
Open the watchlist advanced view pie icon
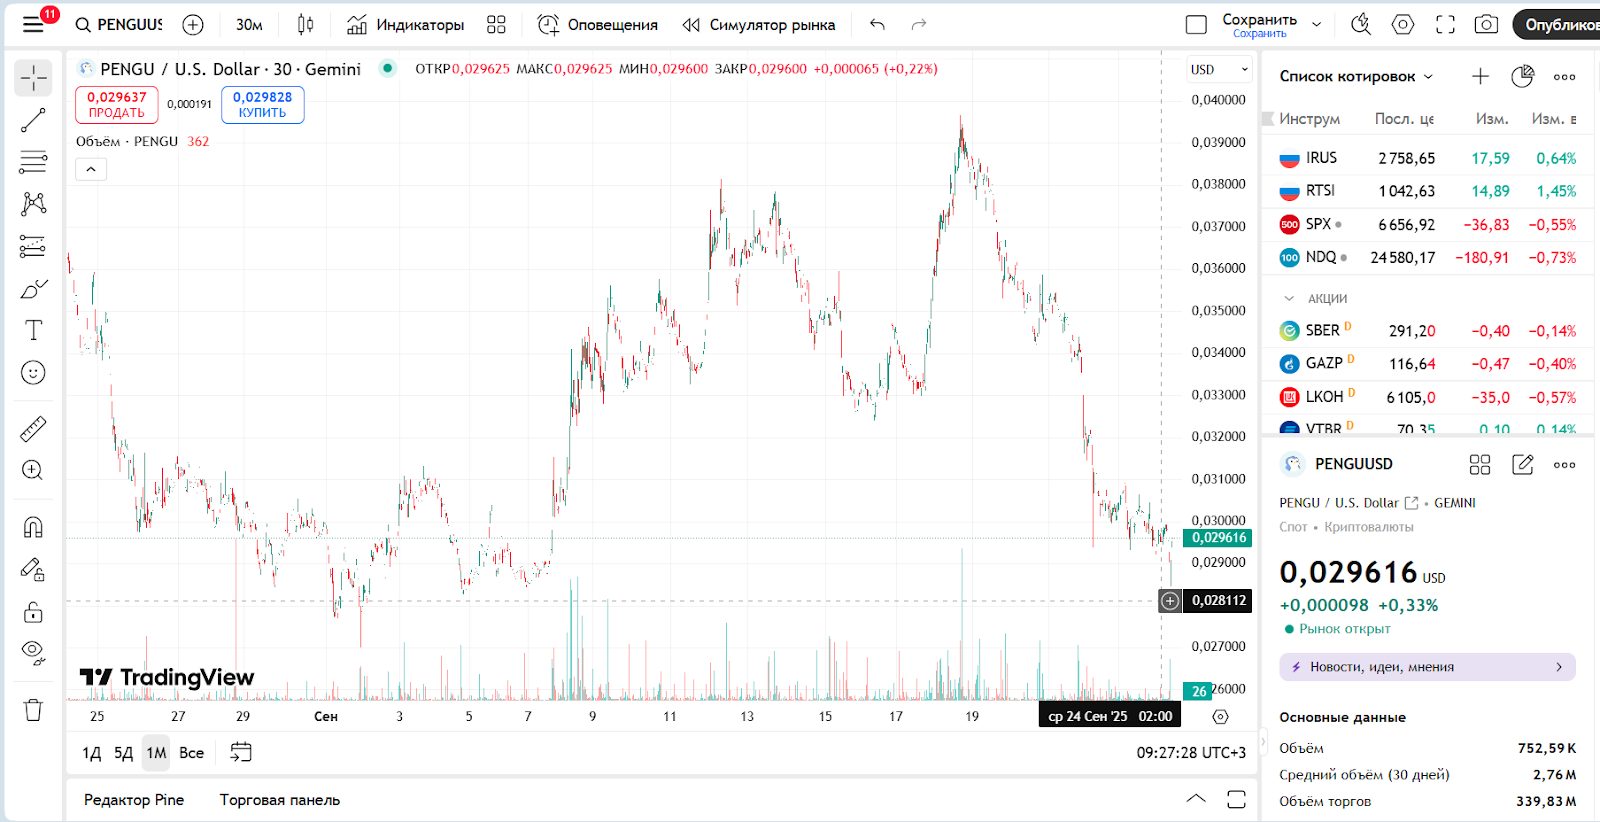[1522, 76]
